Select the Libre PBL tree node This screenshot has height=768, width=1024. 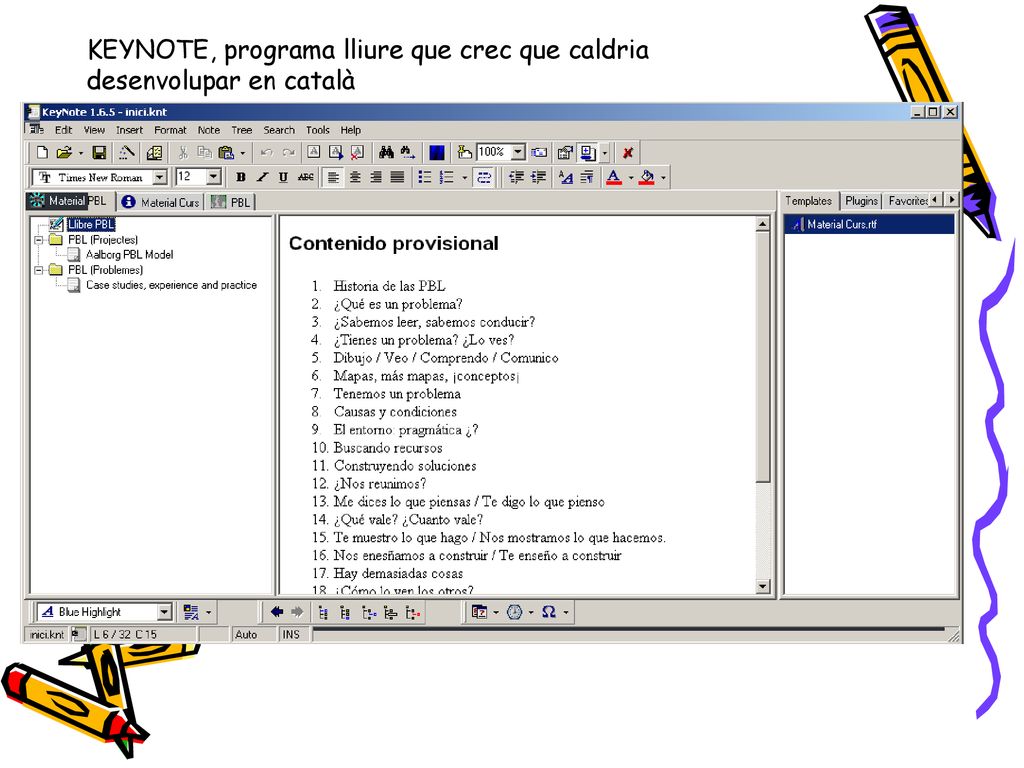pos(91,224)
